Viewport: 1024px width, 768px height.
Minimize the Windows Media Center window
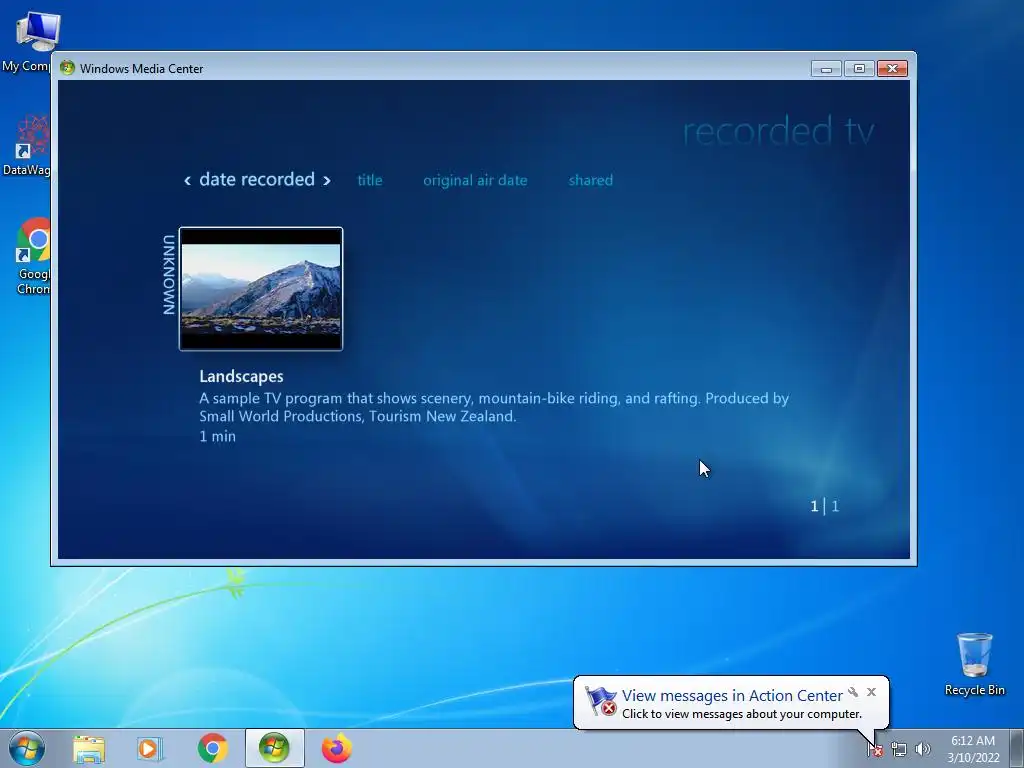[826, 69]
